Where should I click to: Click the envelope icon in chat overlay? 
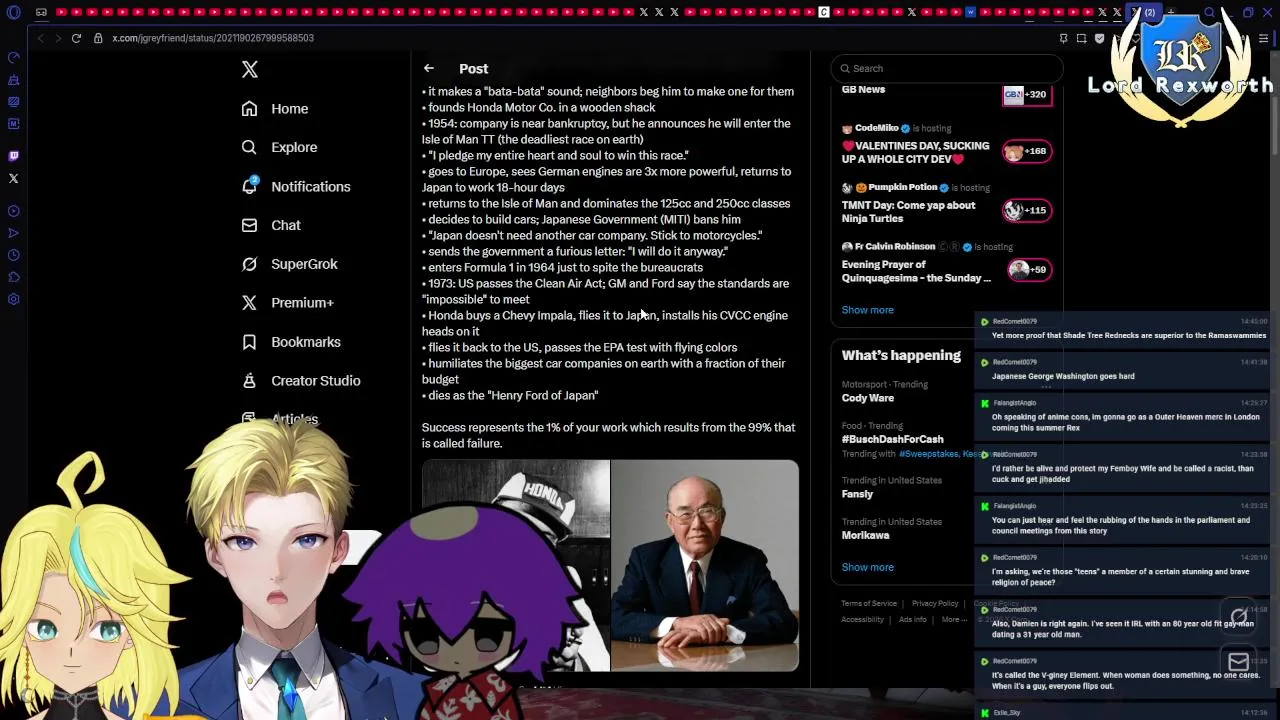(1238, 662)
